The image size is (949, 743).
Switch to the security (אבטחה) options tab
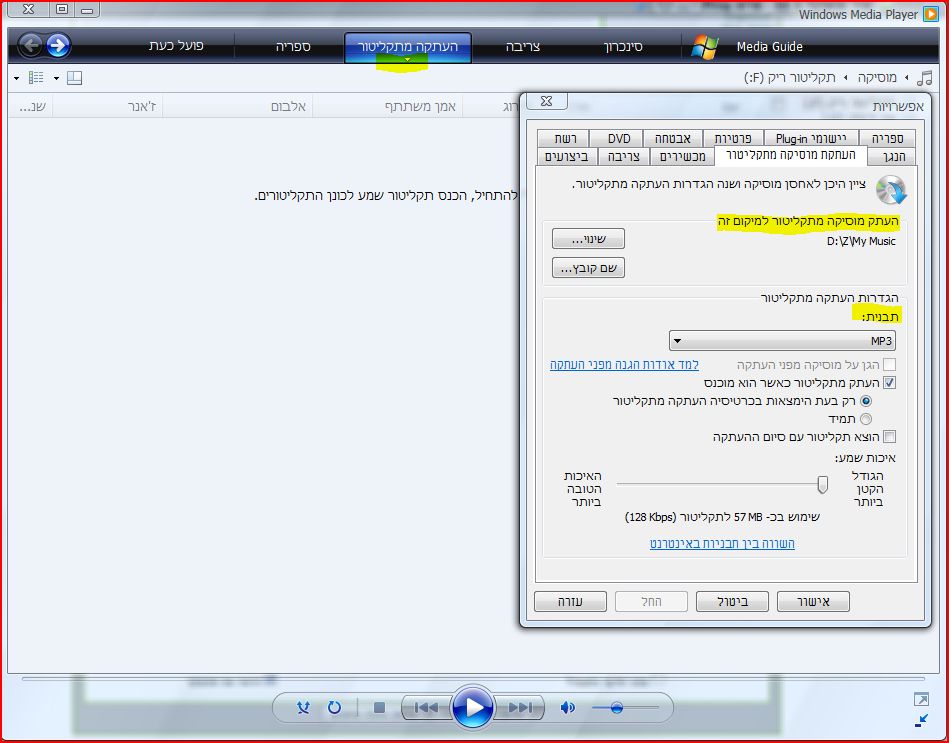click(672, 139)
